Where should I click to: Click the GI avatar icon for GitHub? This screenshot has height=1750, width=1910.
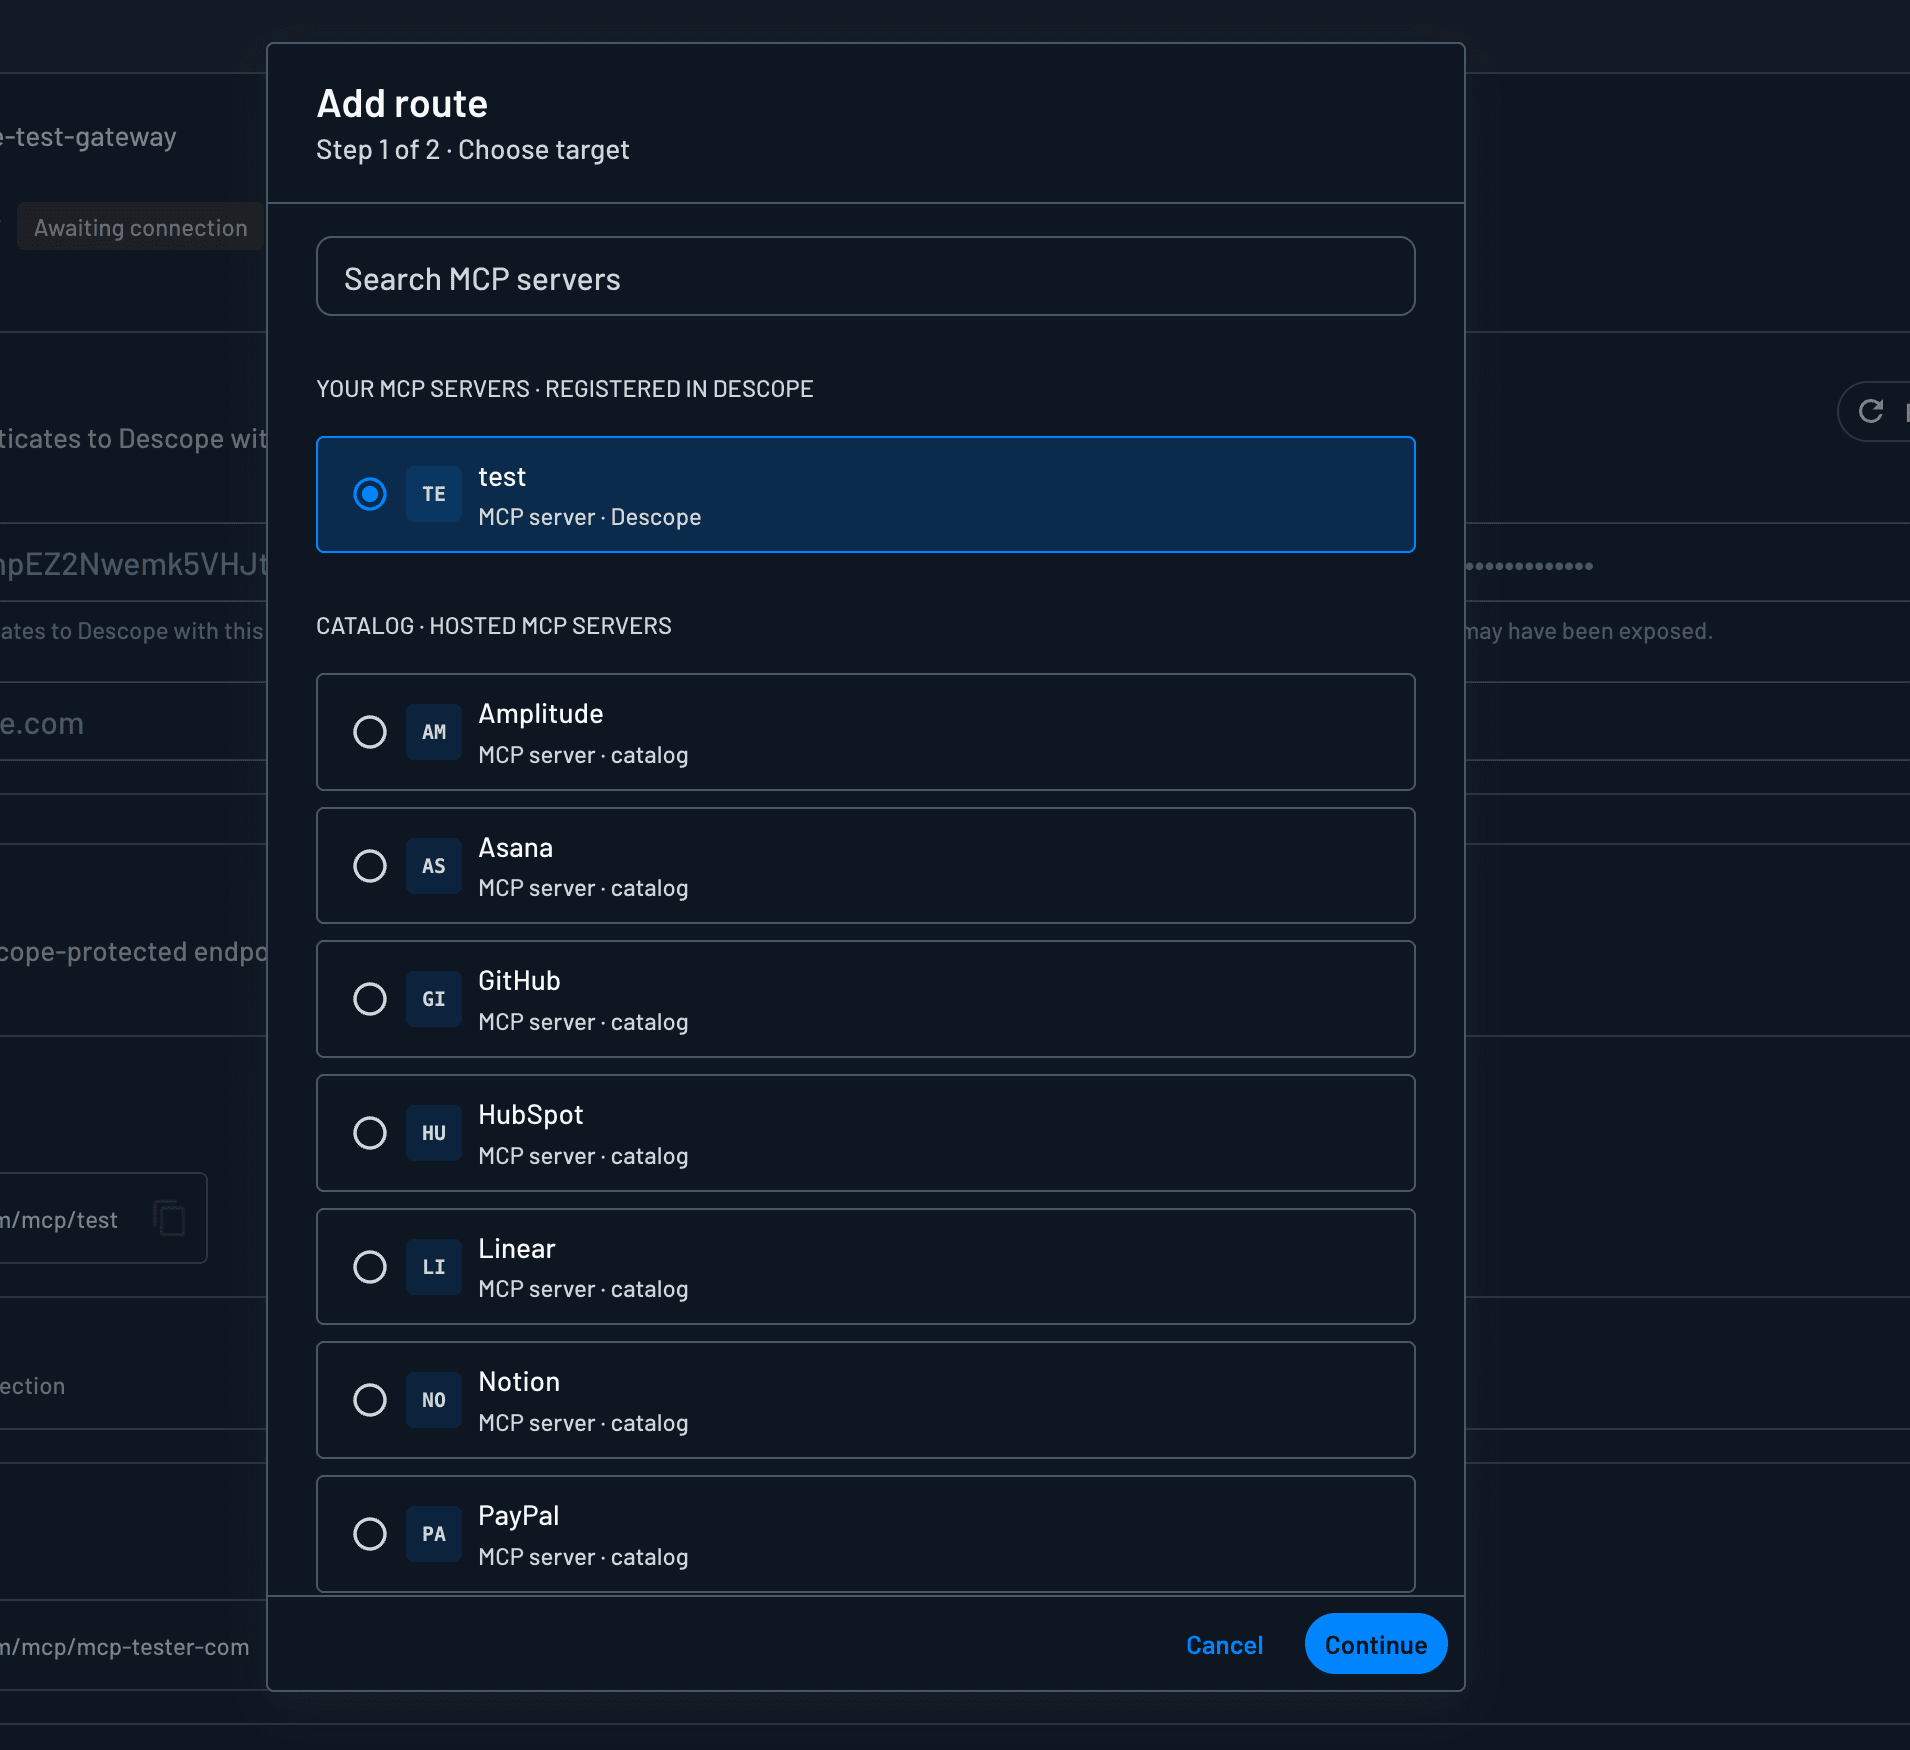click(434, 999)
